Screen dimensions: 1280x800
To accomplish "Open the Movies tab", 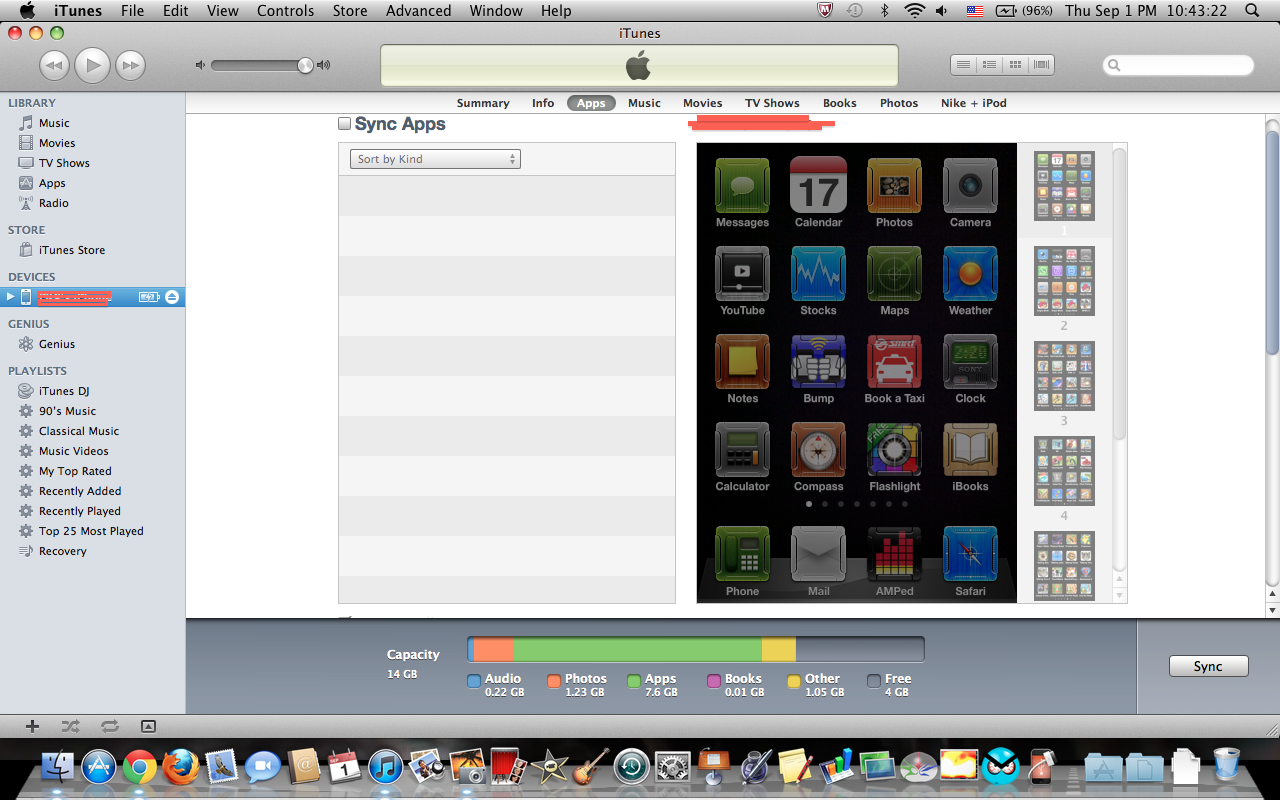I will (702, 103).
